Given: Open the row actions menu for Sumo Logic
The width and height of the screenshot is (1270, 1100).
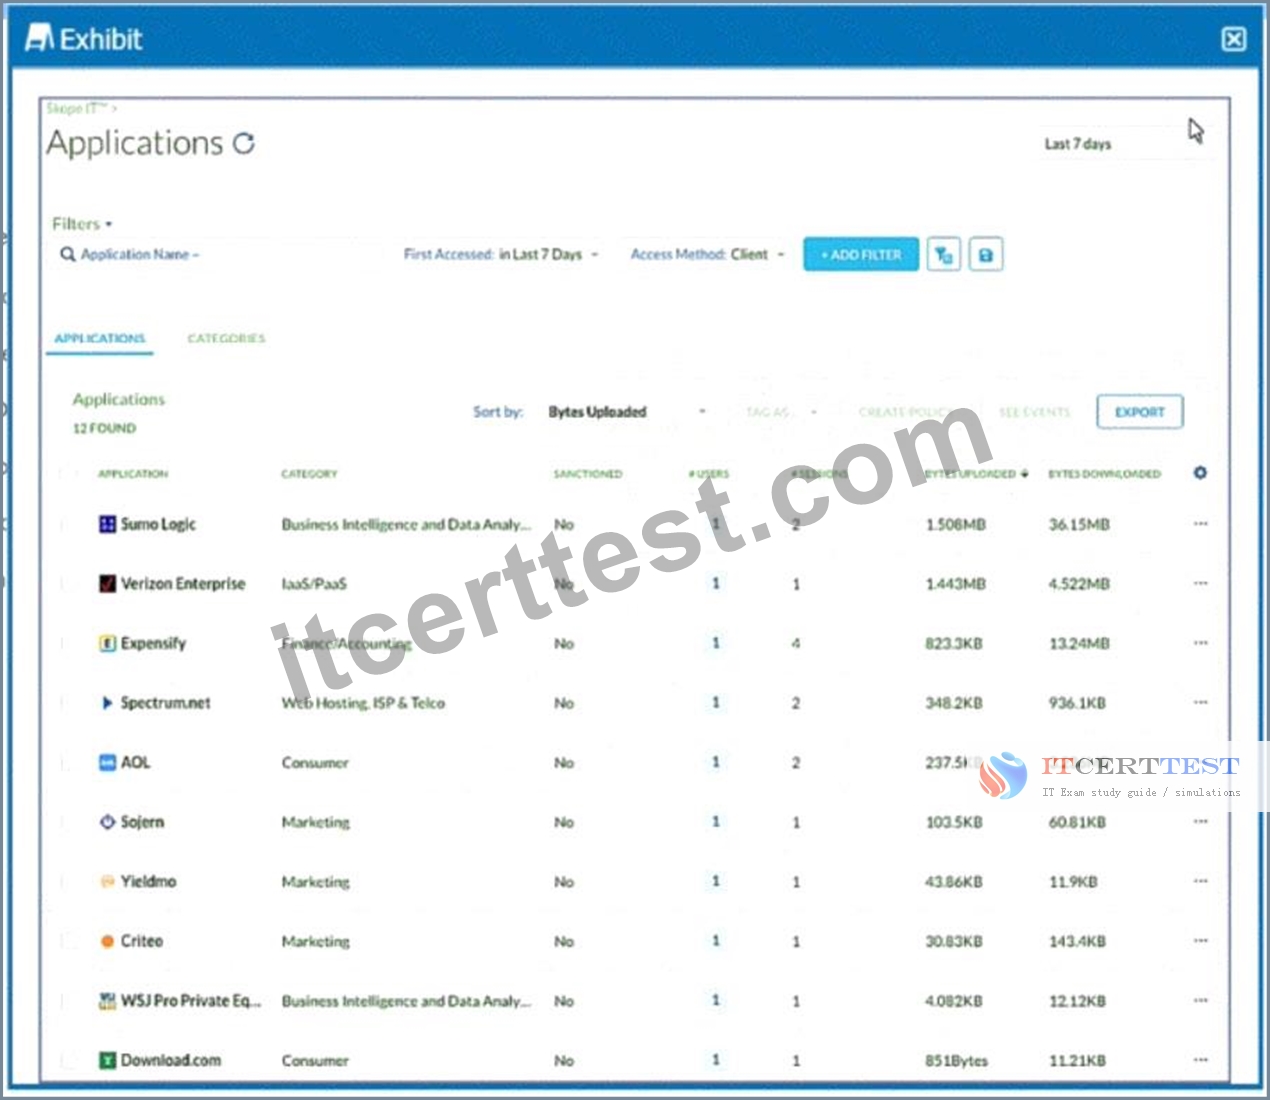Looking at the screenshot, I should (1201, 524).
